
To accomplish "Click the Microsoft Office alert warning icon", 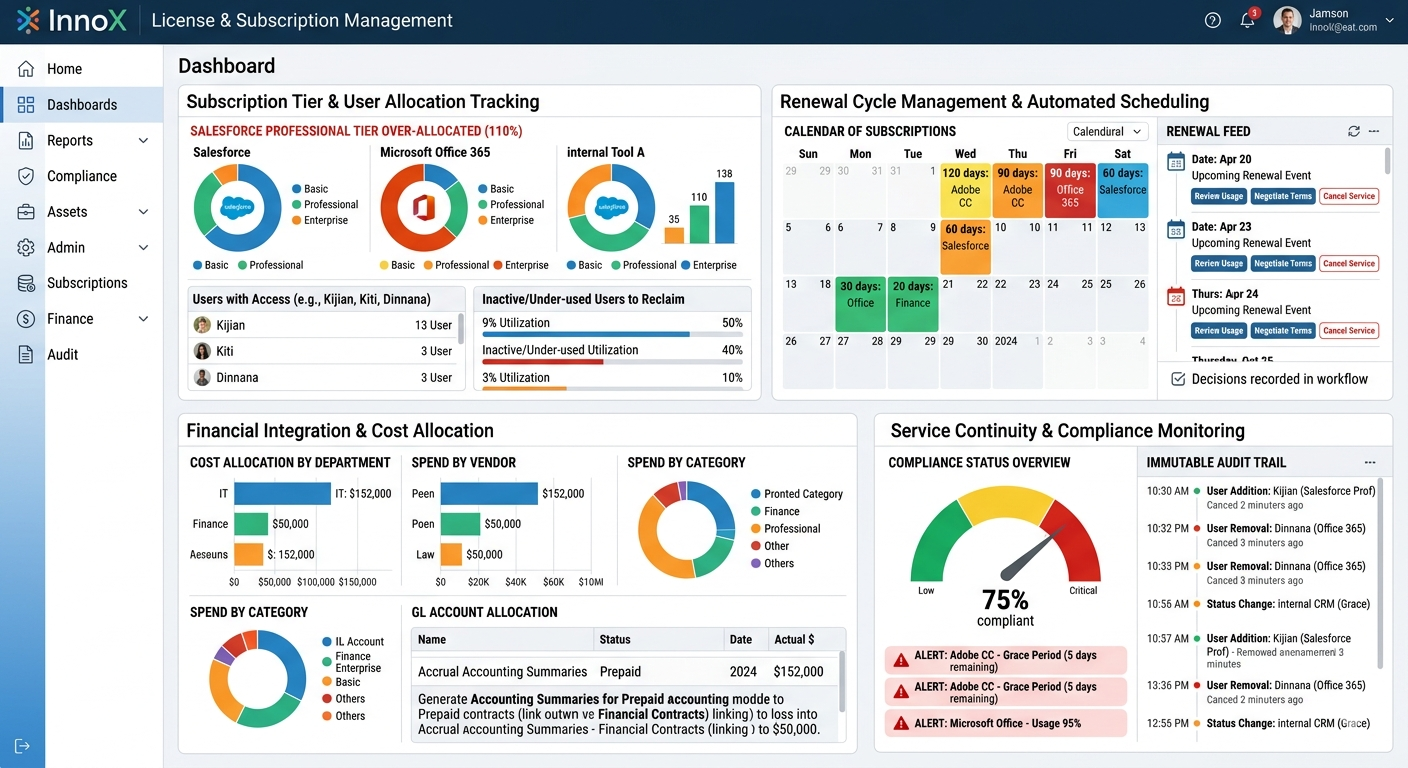I will pos(901,723).
